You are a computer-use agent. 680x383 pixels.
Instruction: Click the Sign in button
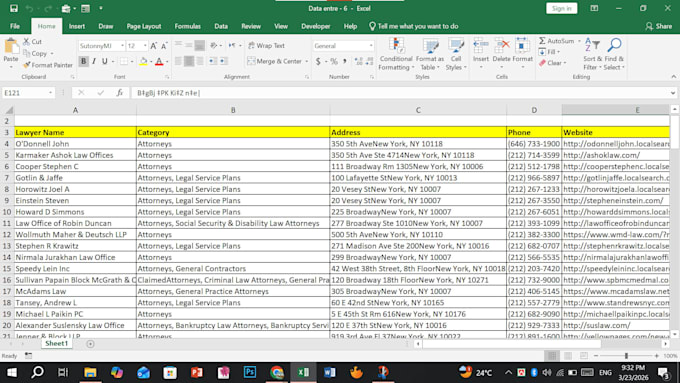562,8
